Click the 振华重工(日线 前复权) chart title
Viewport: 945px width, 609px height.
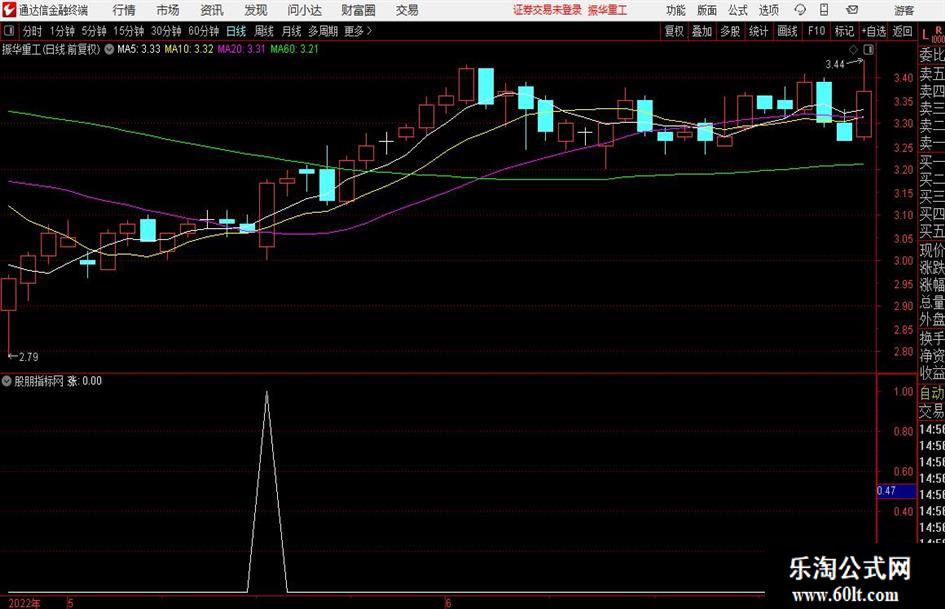51,49
